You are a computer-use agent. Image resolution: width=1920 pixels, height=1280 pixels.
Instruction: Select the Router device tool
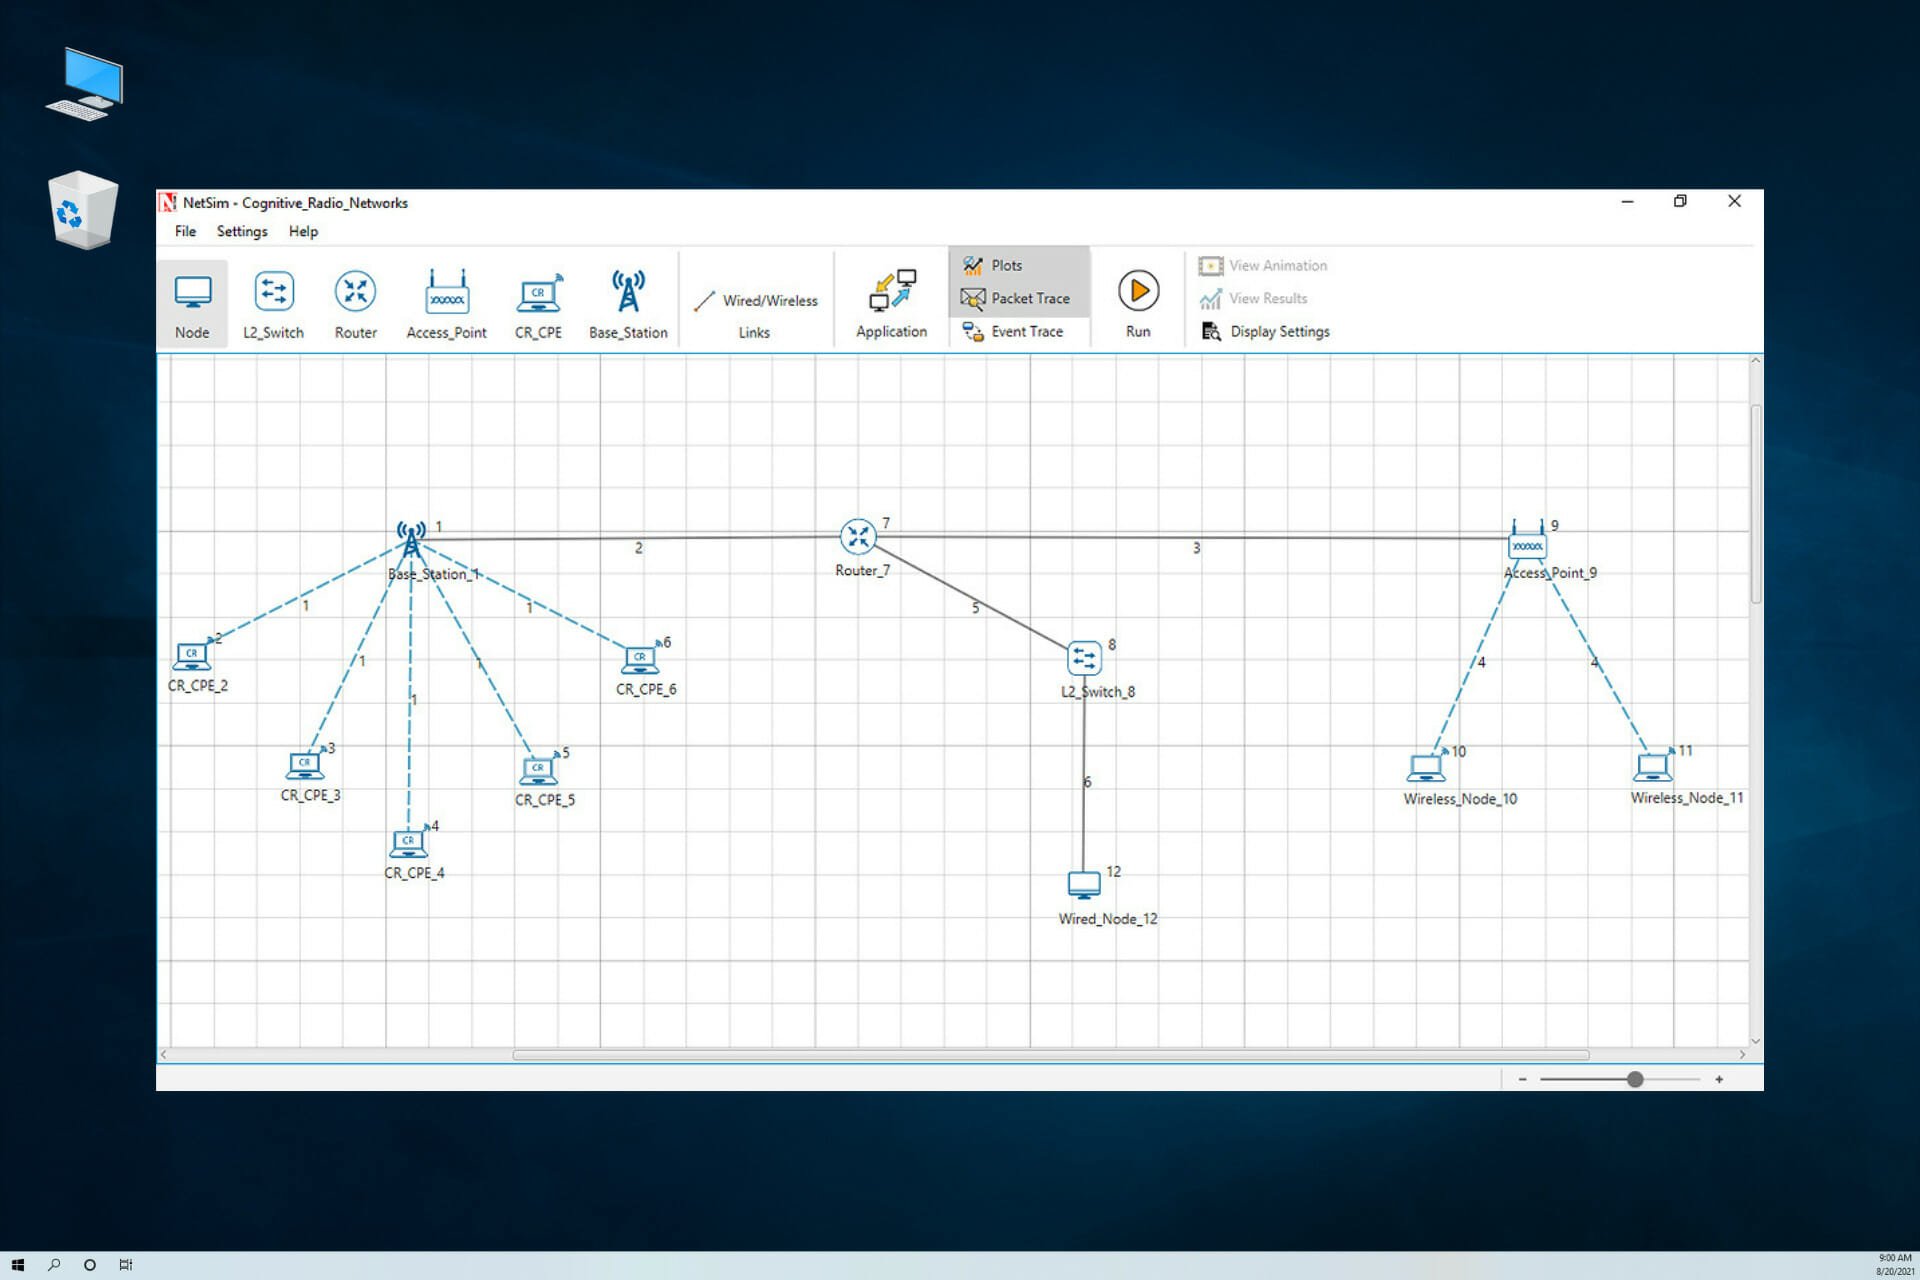click(355, 304)
